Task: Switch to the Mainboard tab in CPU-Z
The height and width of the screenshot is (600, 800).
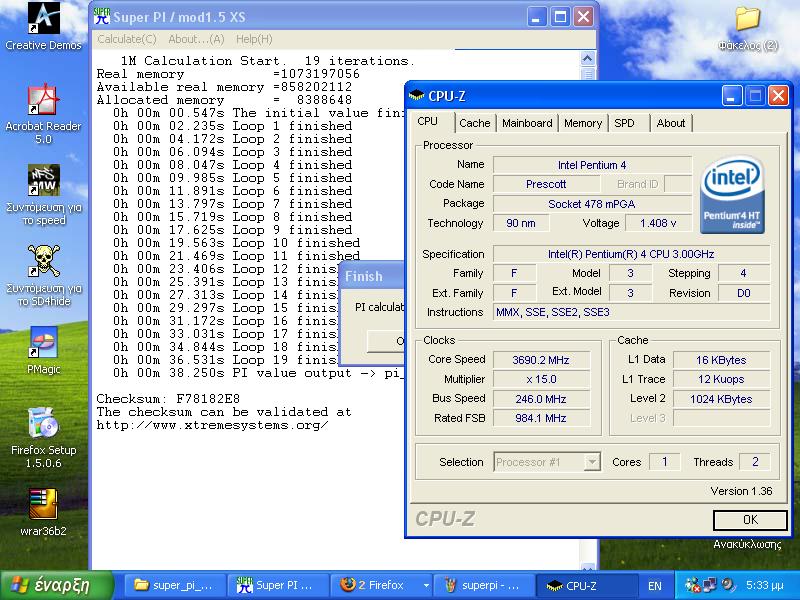Action: tap(527, 123)
